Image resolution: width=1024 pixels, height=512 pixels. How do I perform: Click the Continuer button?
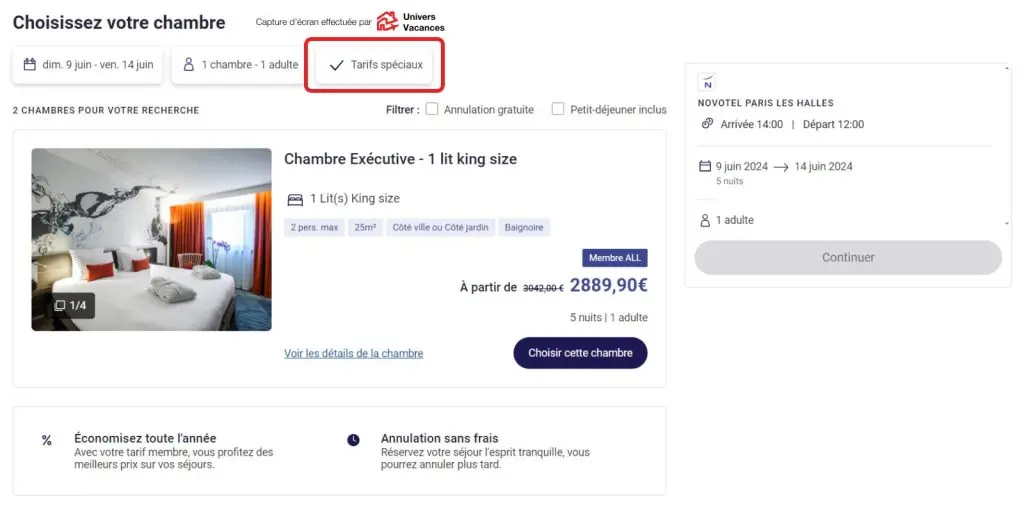848,257
